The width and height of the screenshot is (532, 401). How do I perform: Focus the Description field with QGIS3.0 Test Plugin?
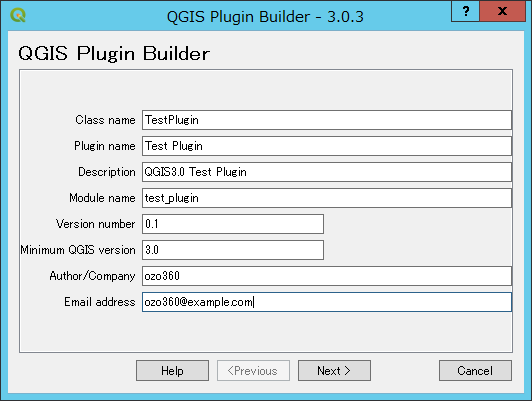point(327,172)
